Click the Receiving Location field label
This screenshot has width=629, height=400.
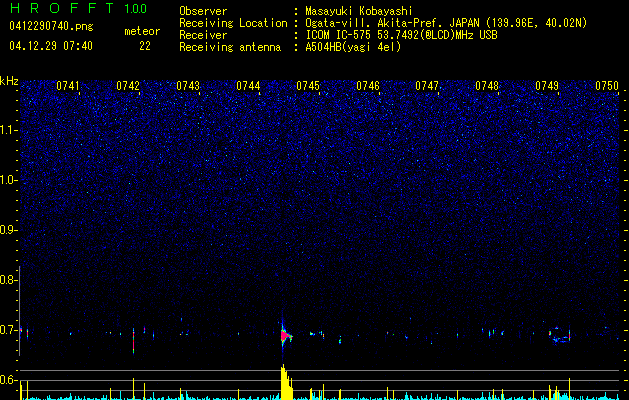click(x=233, y=23)
